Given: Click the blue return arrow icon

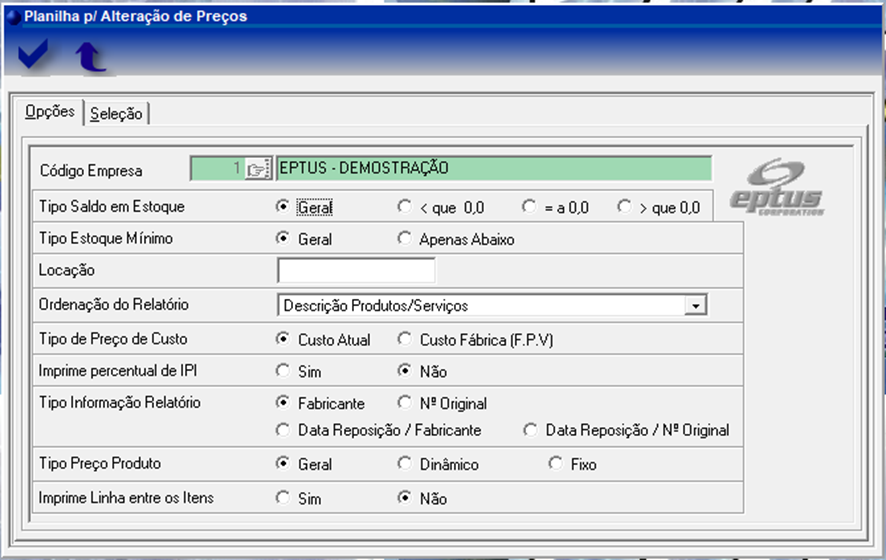Looking at the screenshot, I should pos(91,58).
